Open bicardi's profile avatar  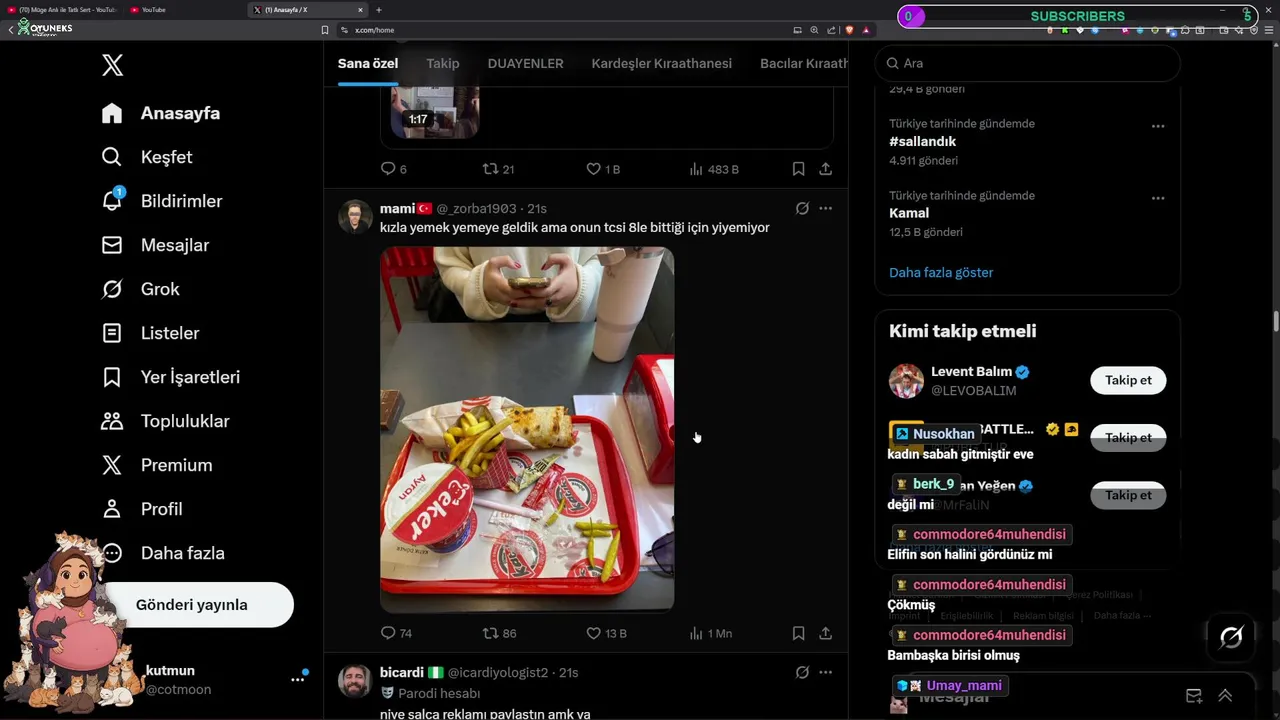(x=355, y=680)
